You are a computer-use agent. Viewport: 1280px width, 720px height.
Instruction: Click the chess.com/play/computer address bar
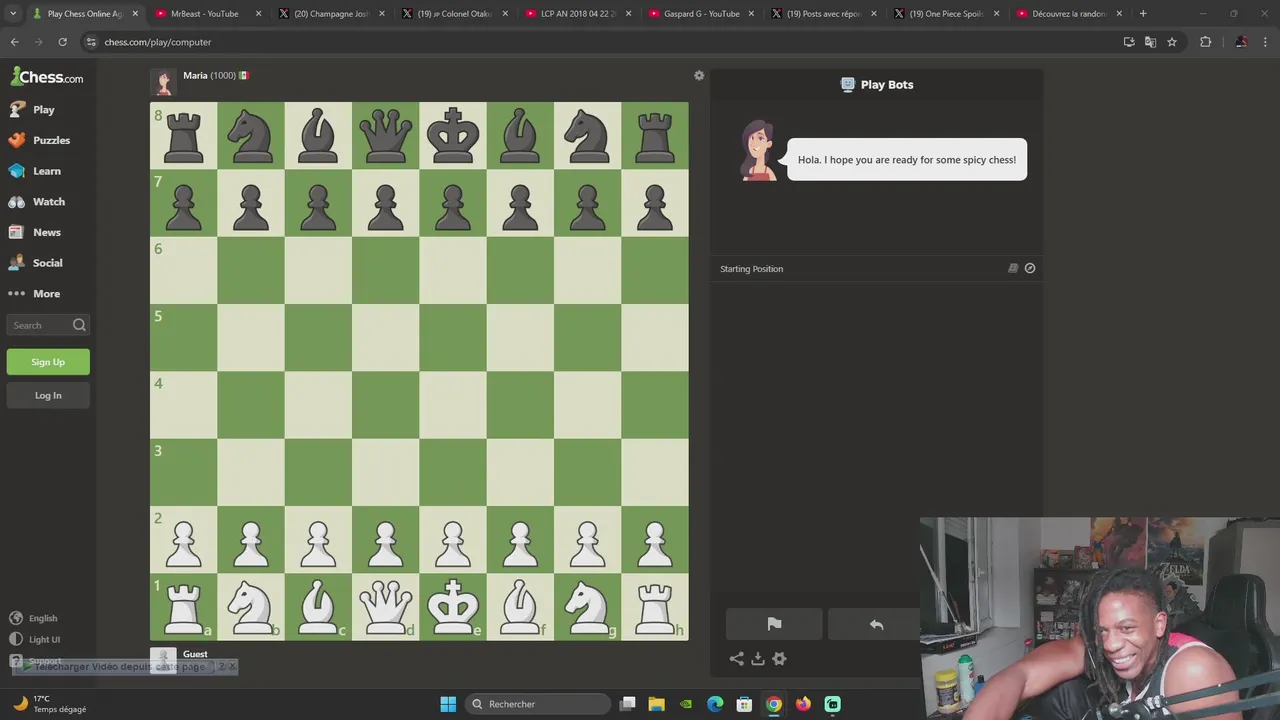tap(600, 42)
